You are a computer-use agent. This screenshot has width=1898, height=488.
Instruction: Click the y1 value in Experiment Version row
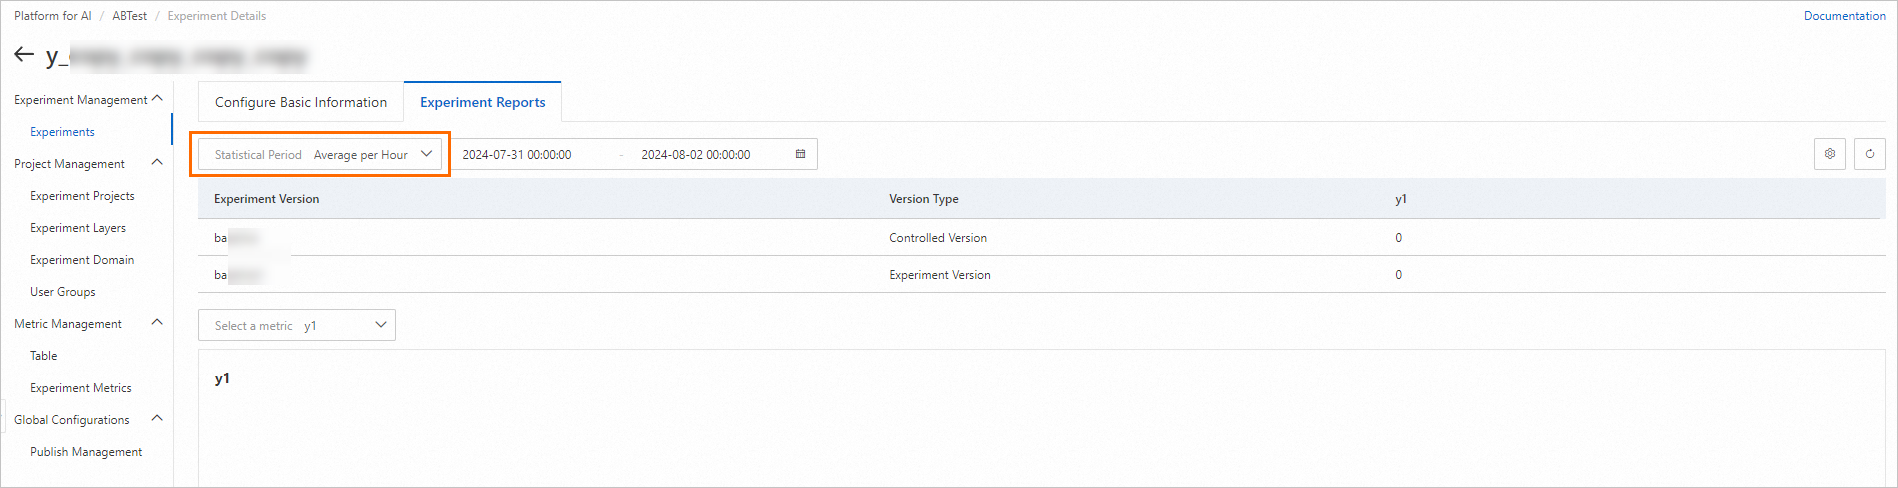click(1398, 275)
